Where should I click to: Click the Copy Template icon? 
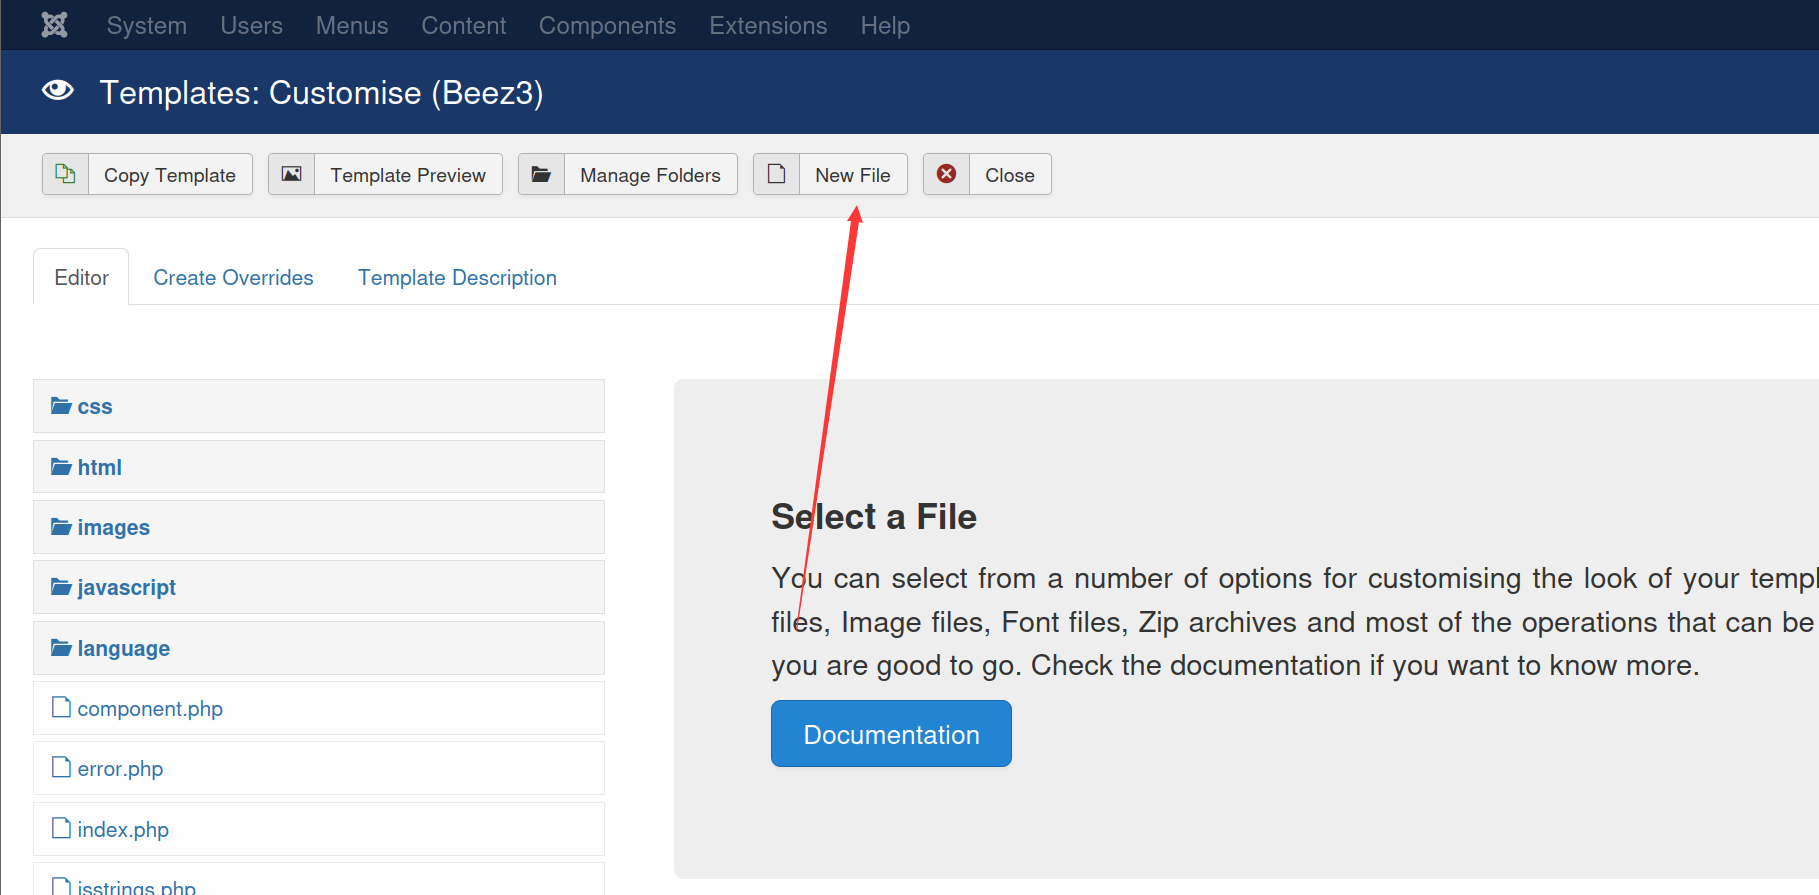pyautogui.click(x=66, y=174)
